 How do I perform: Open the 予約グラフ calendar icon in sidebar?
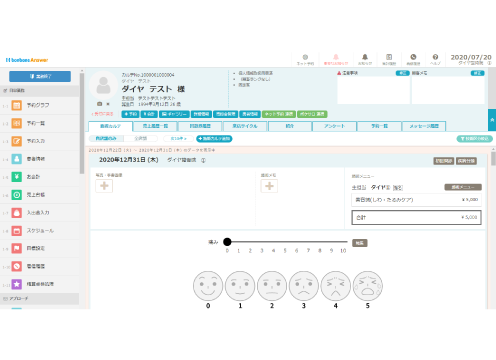pos(17,105)
